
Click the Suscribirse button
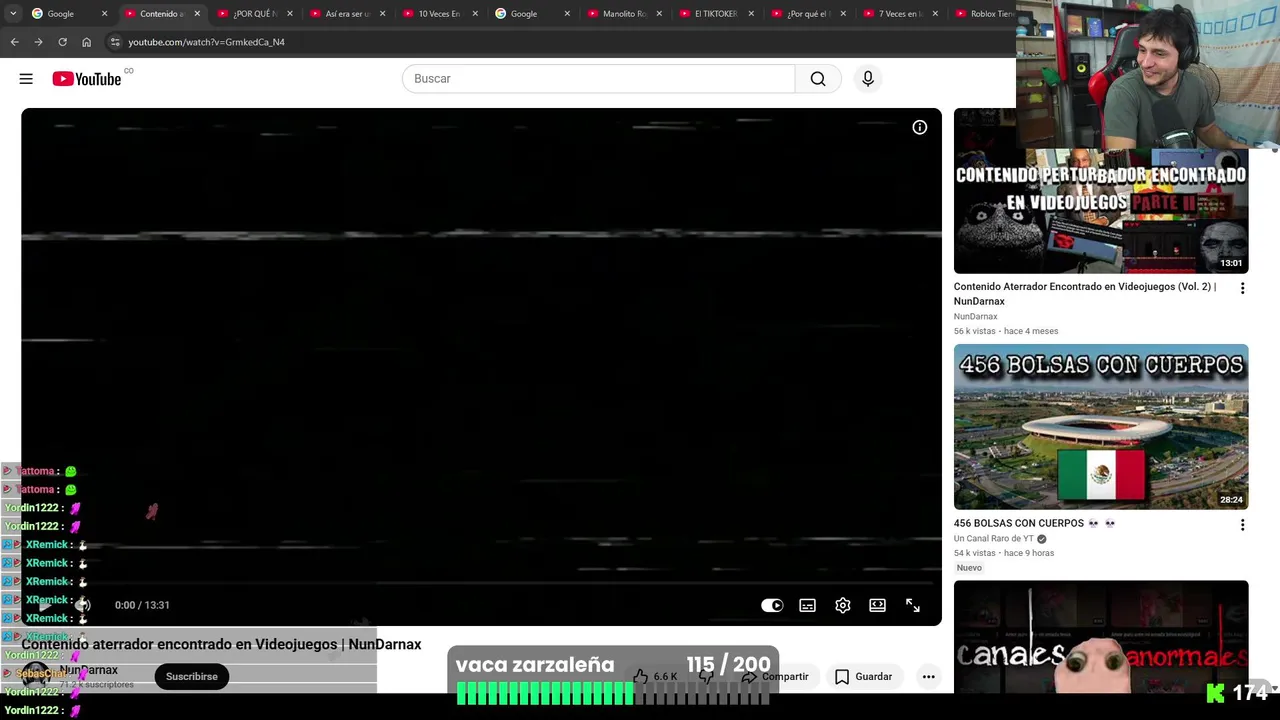[x=192, y=677]
